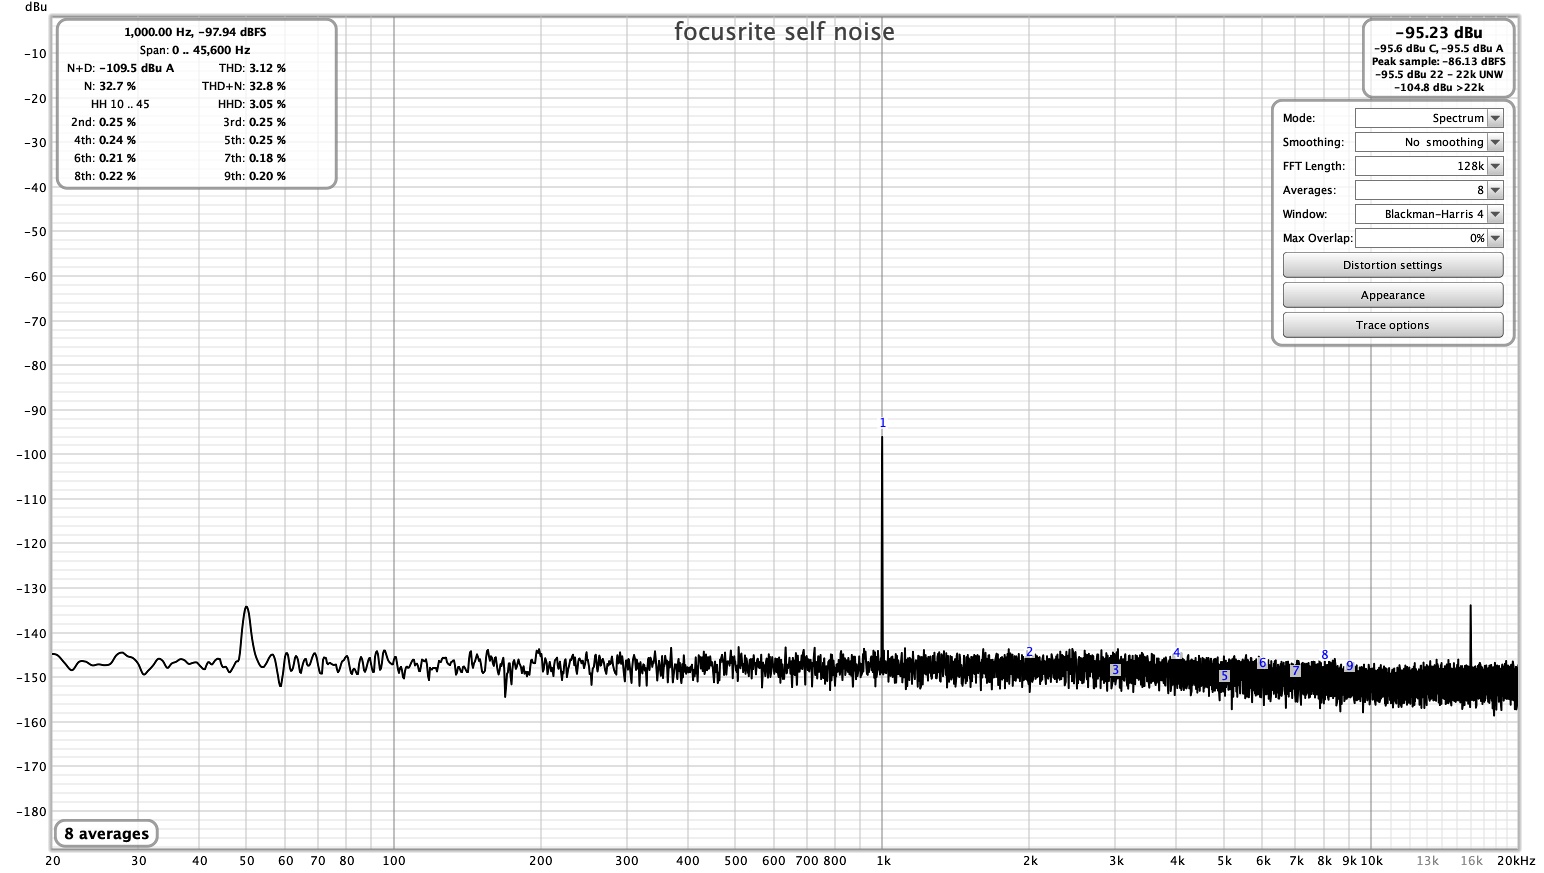
Task: Click the 'N+D: -109.5 dBu A' reading
Action: (120, 68)
